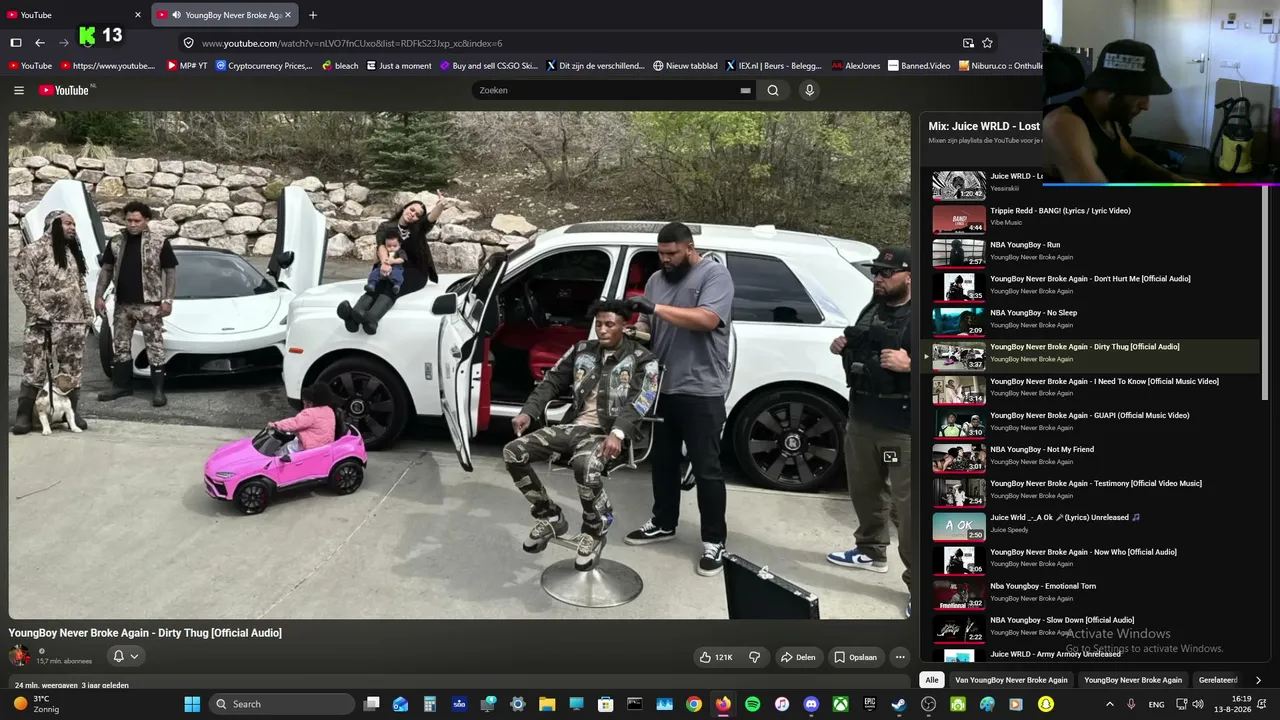
Task: Click the playlist panel scrollbar
Action: 1263,290
